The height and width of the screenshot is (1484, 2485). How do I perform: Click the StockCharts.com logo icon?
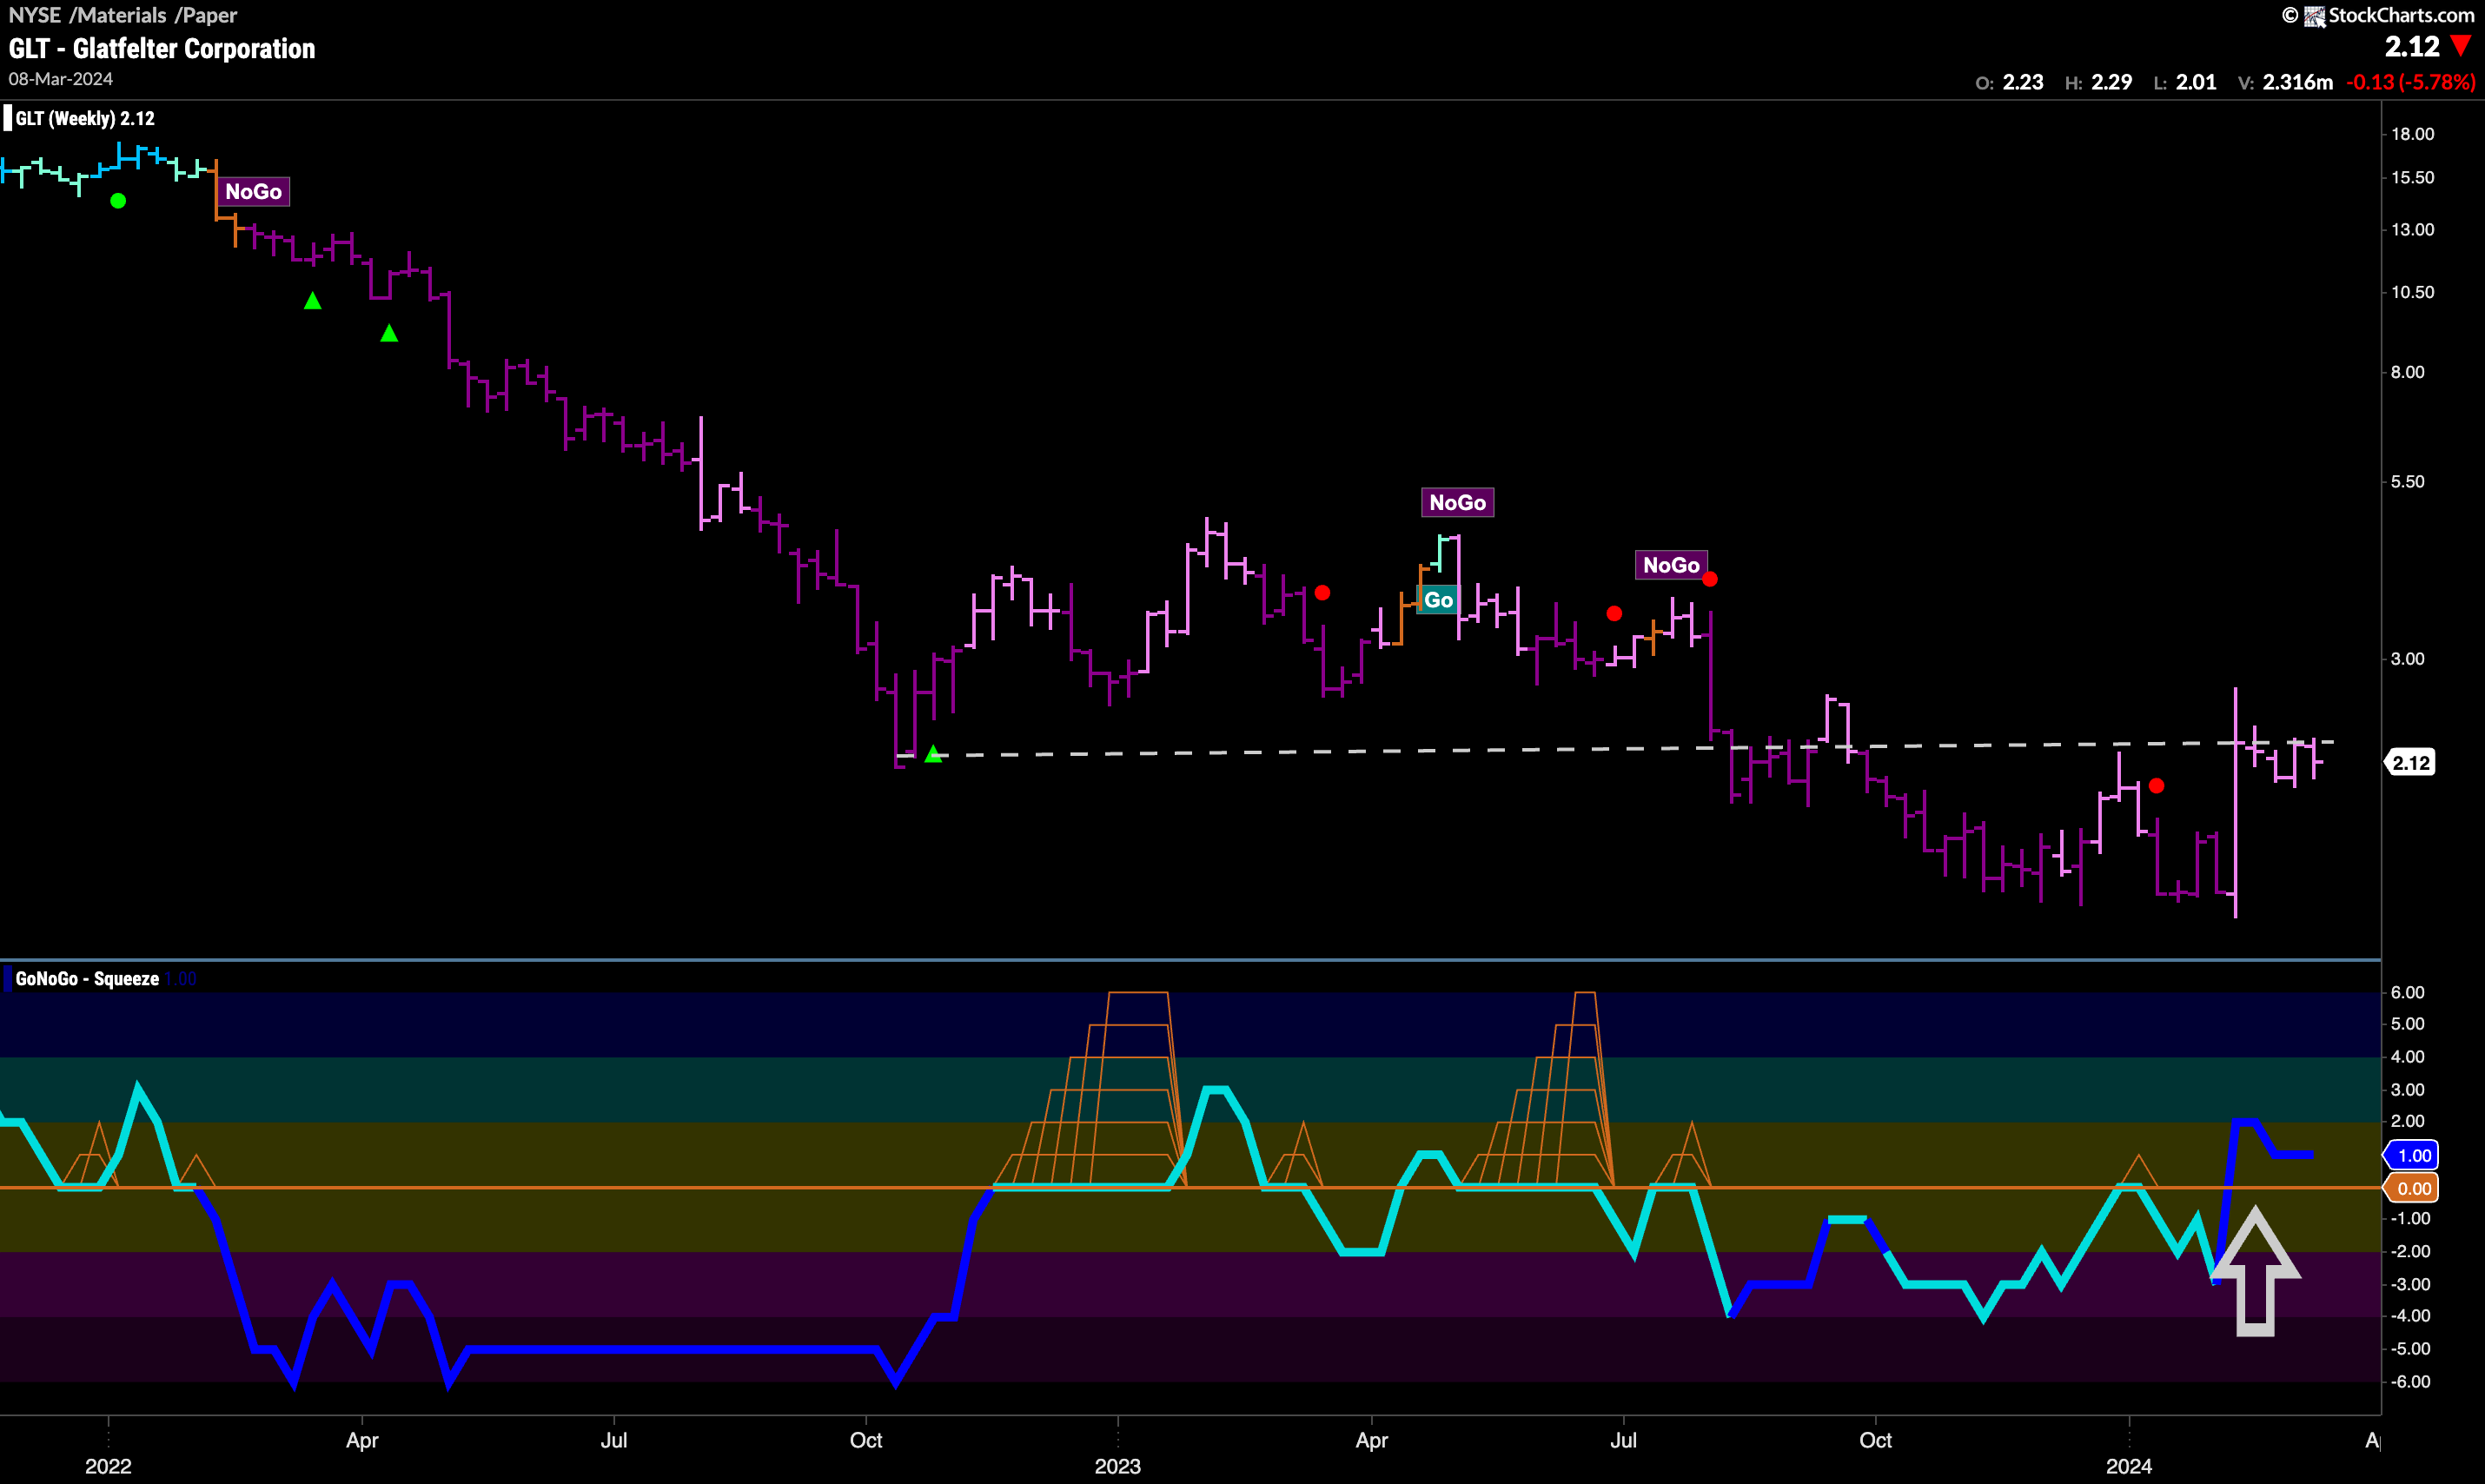[x=2314, y=16]
